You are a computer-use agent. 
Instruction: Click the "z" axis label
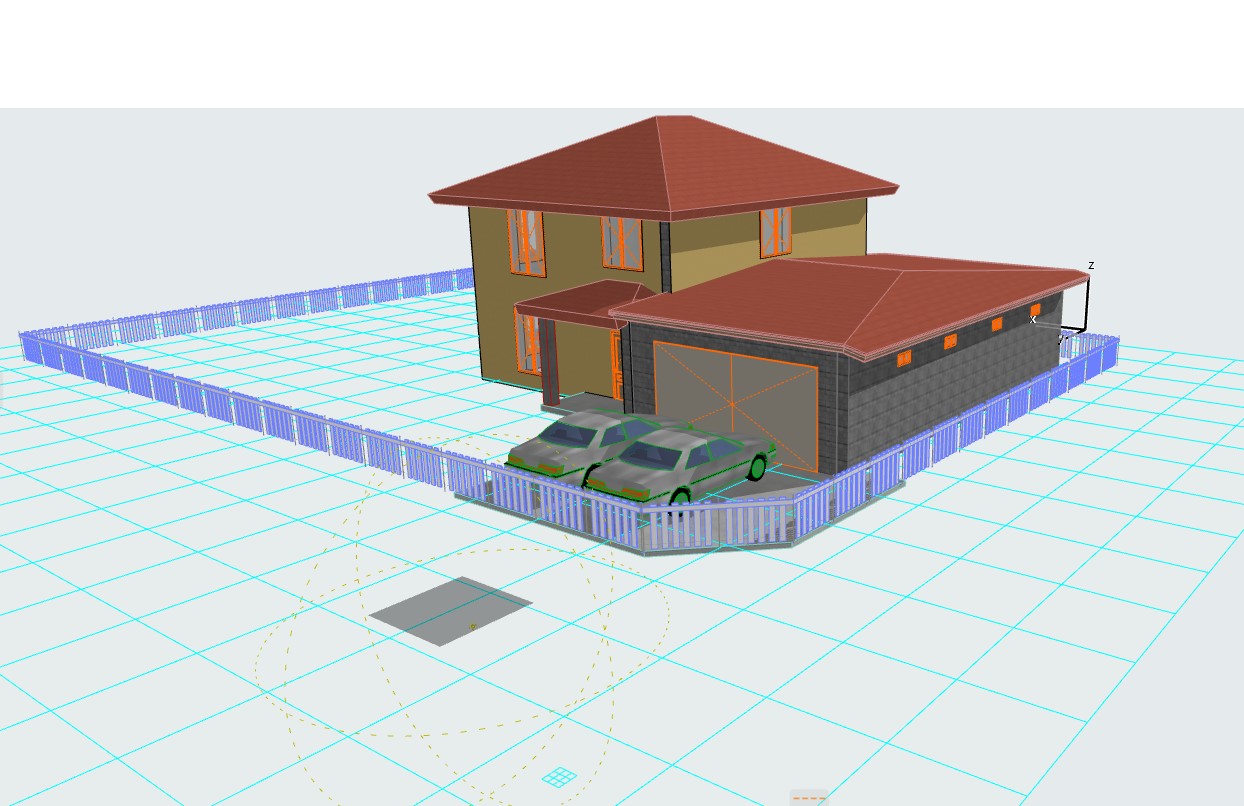coord(1091,265)
